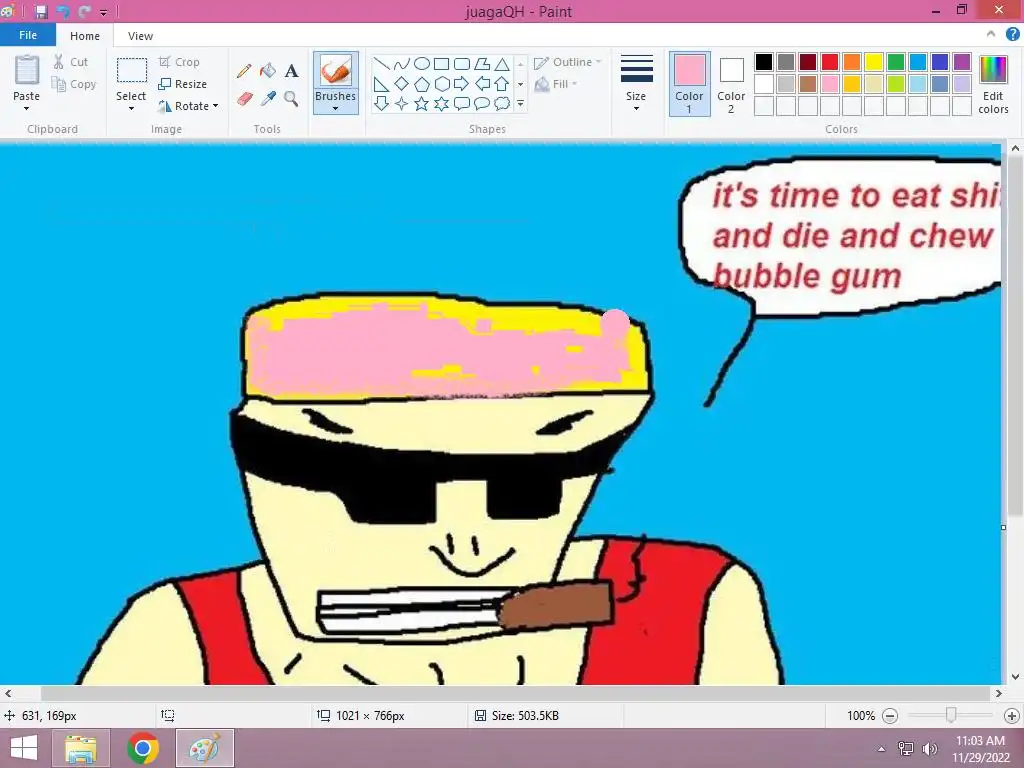This screenshot has height=768, width=1024.
Task: Open the File menu
Action: click(28, 35)
